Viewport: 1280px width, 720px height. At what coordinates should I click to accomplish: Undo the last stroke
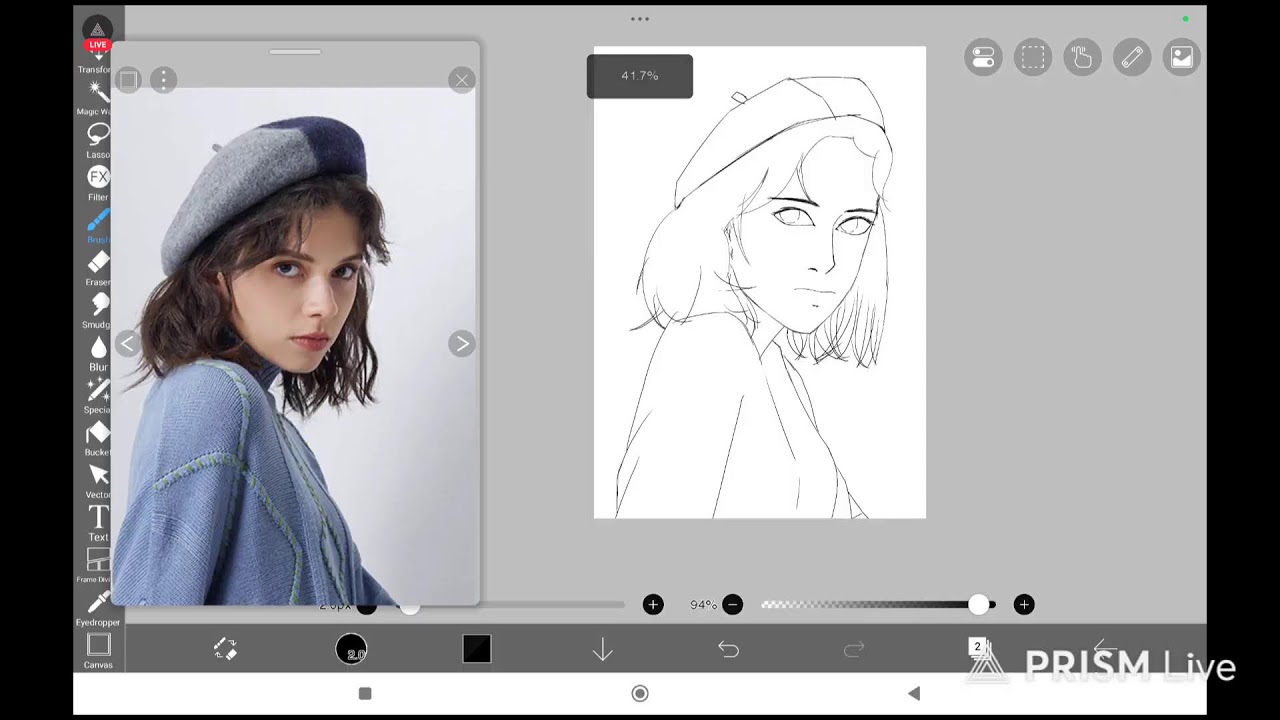pyautogui.click(x=728, y=650)
